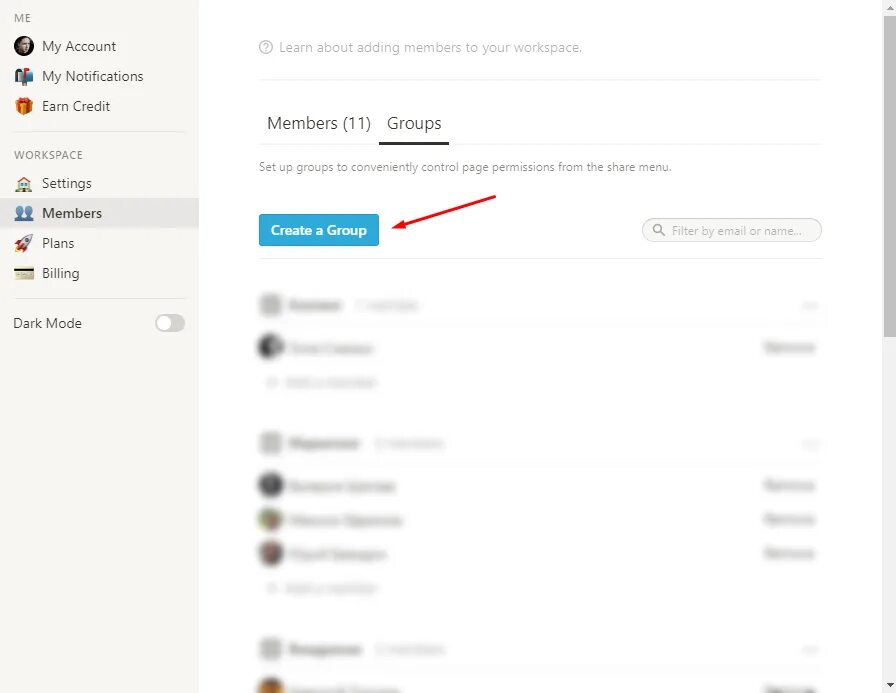
Task: Toggle Dark Mode switch on
Action: click(x=170, y=323)
